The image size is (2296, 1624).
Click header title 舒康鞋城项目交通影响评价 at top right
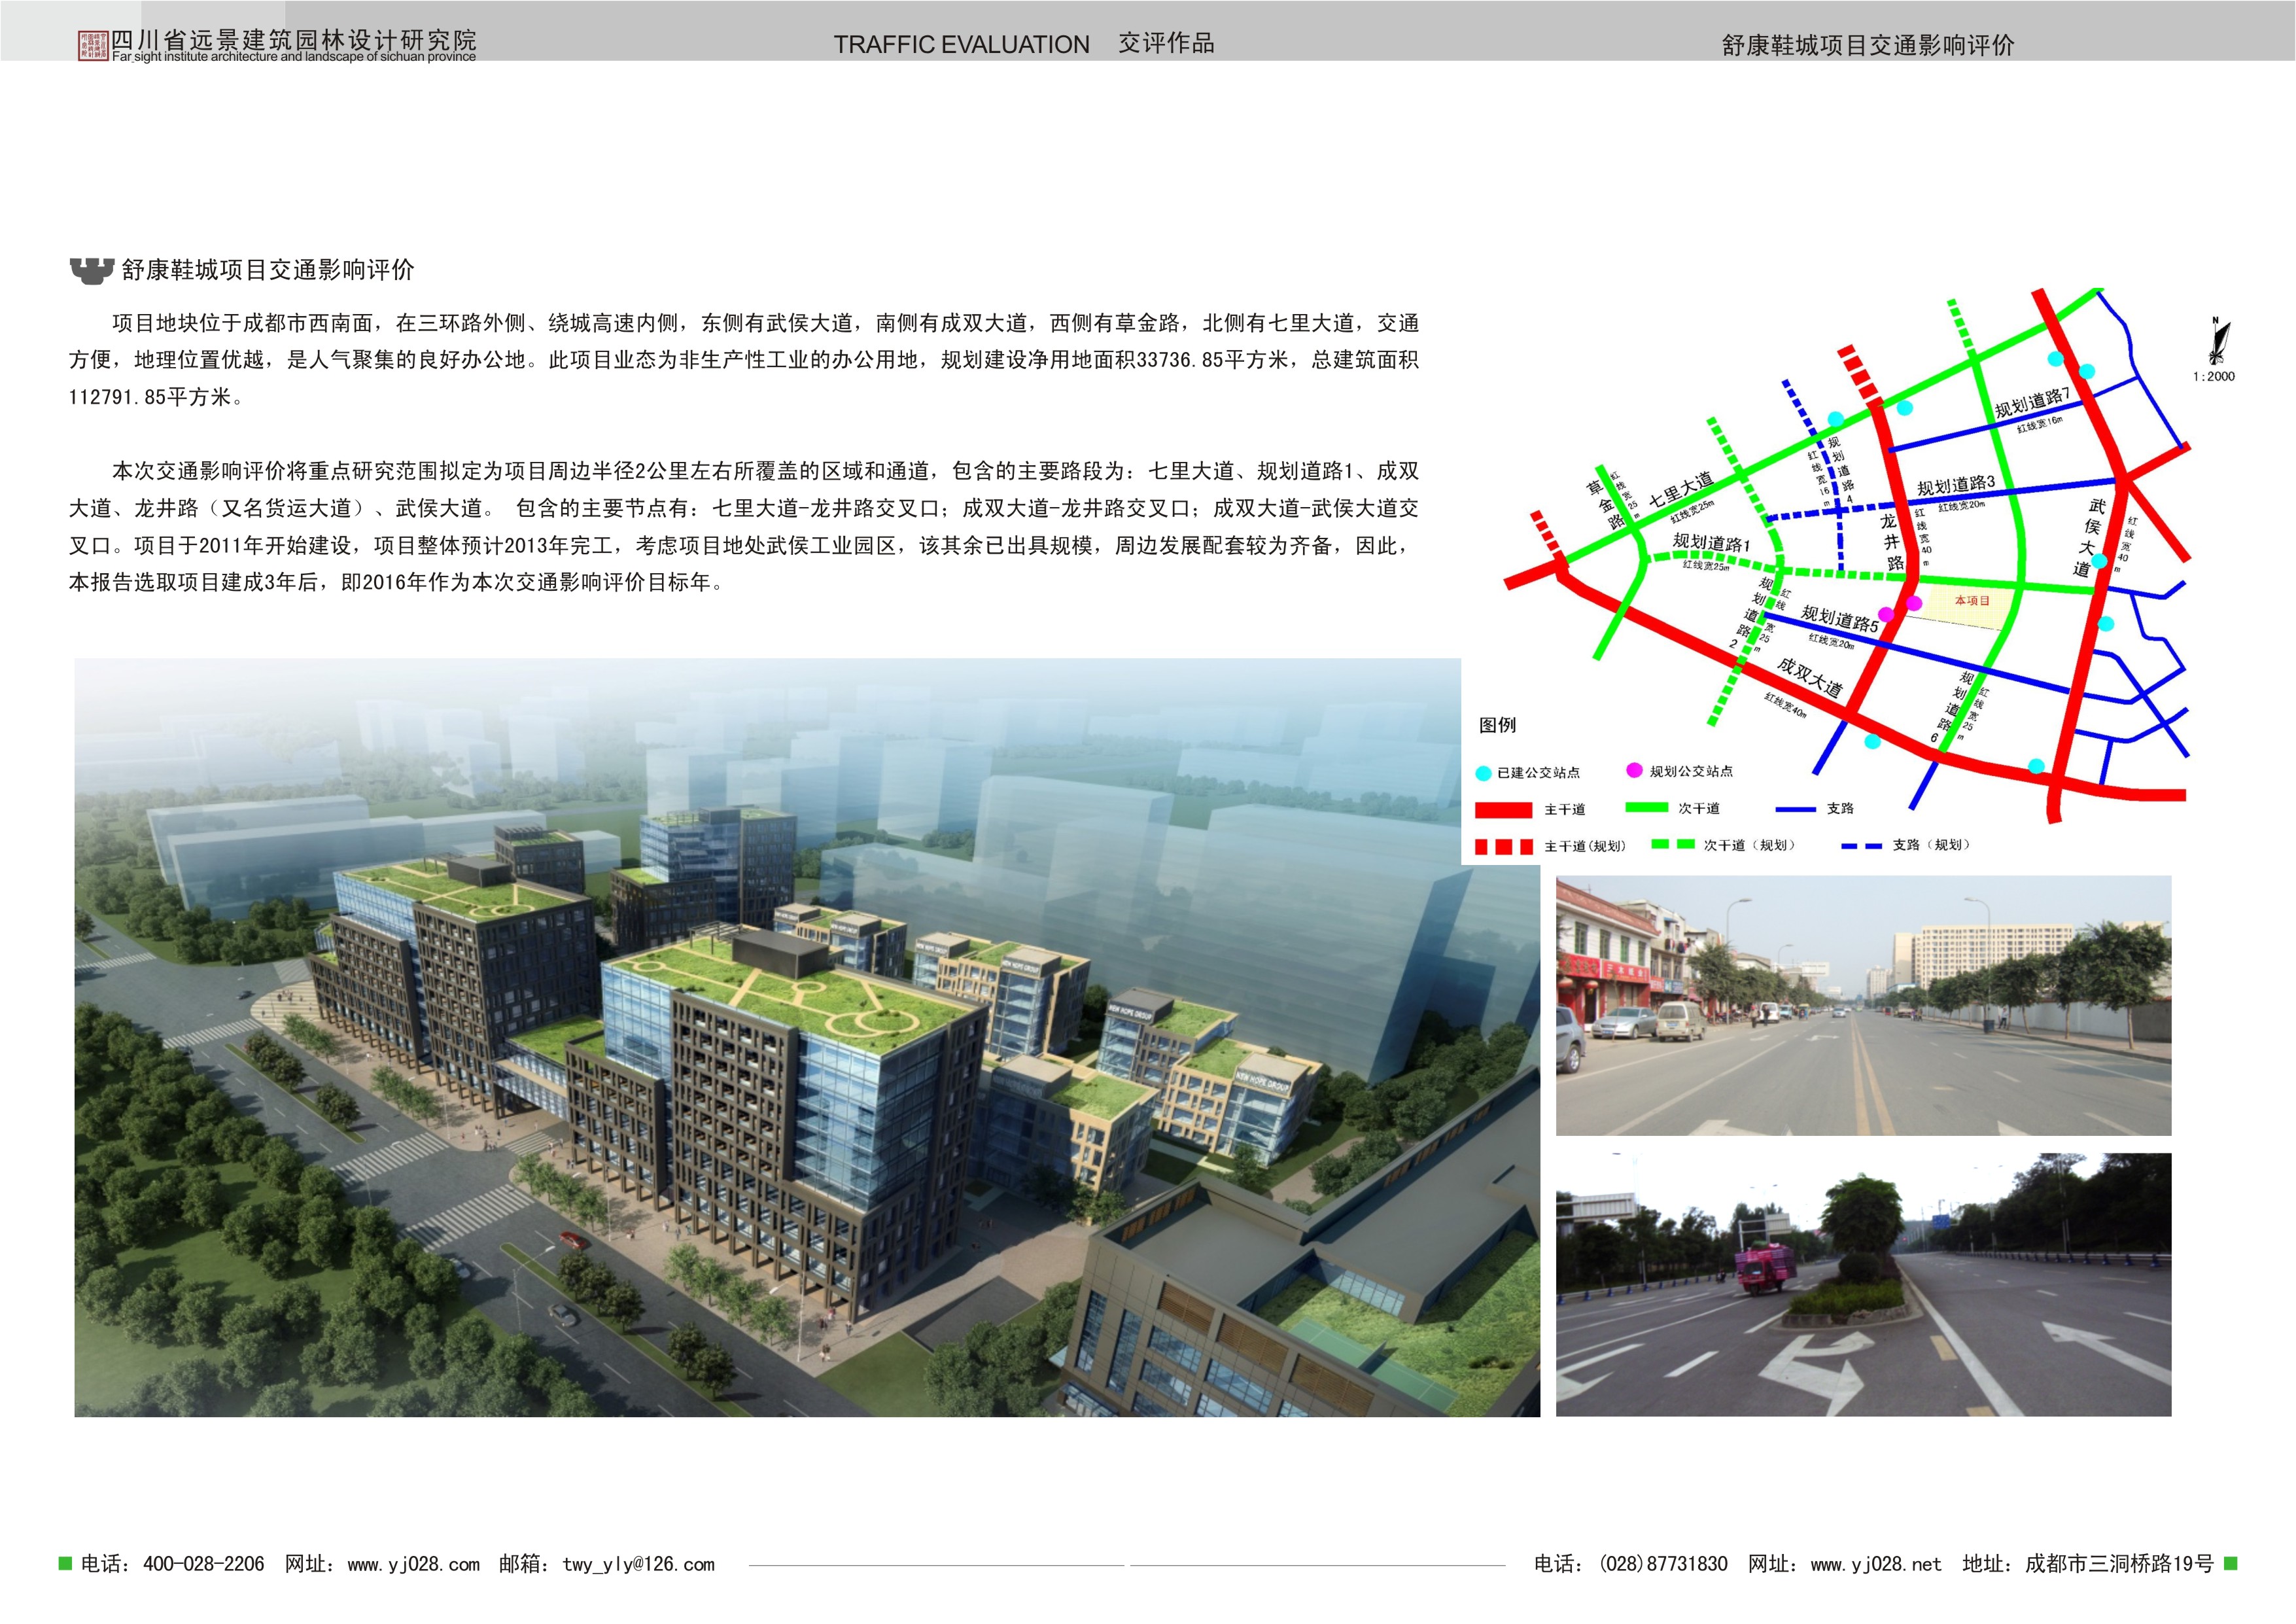[1867, 45]
